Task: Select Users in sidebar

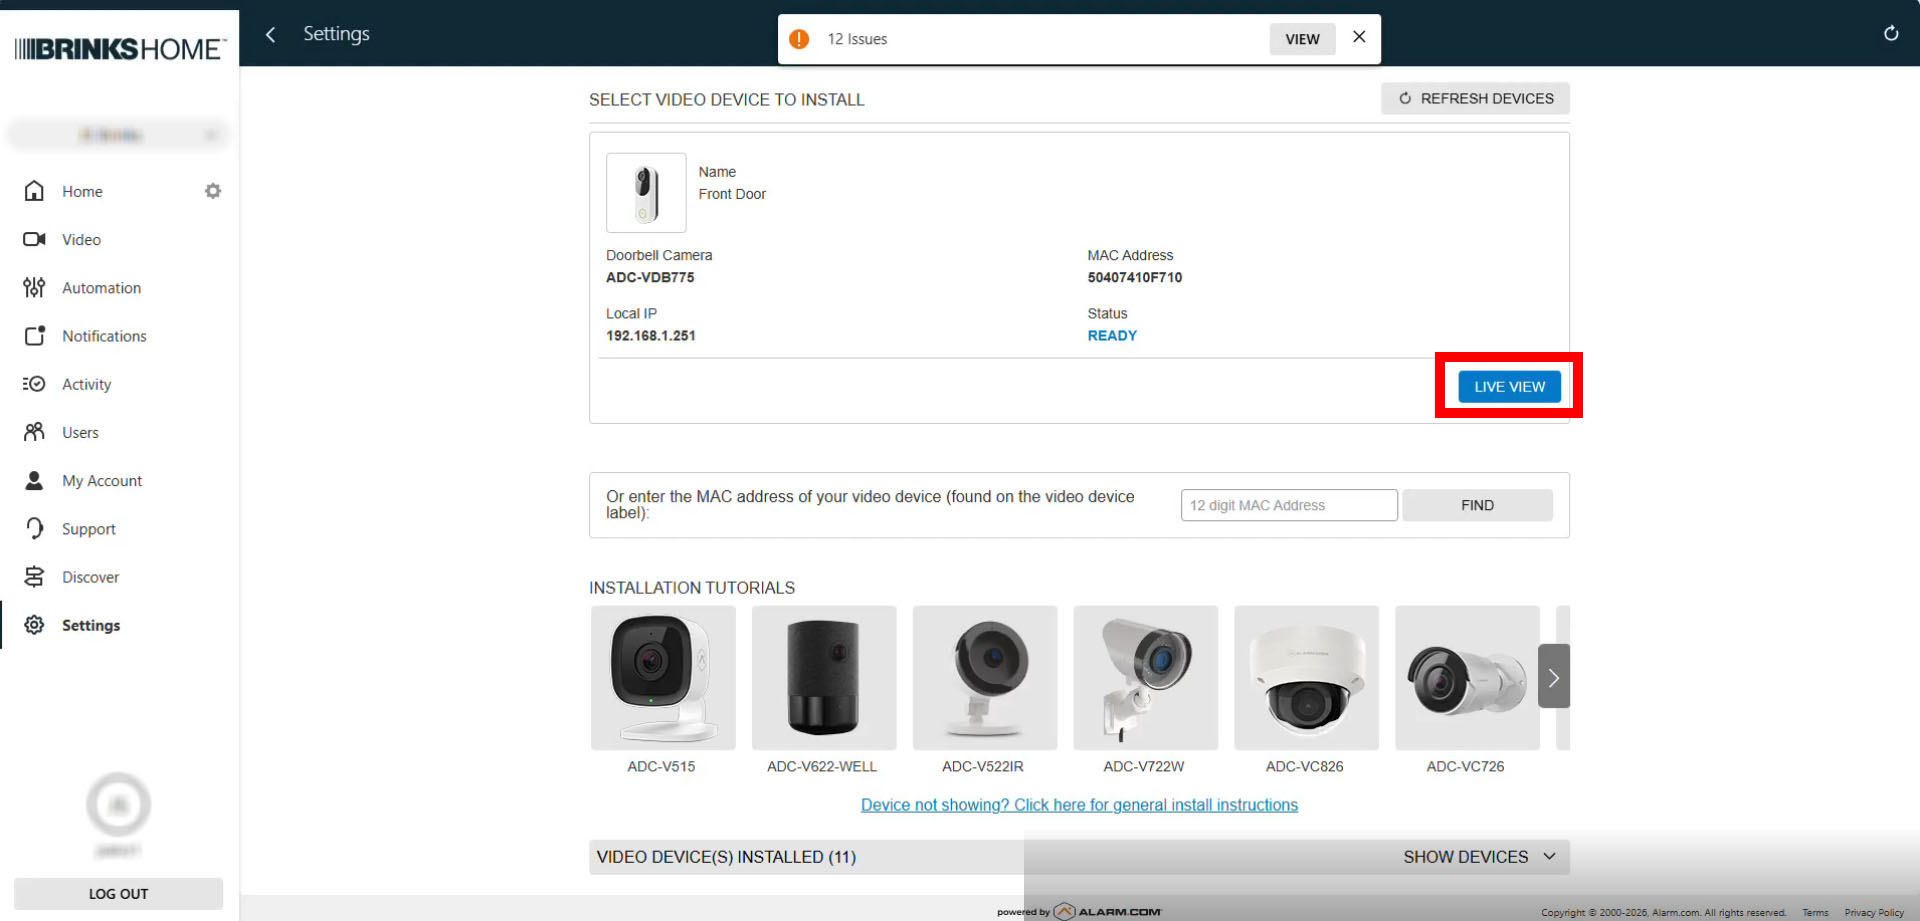Action: [80, 432]
